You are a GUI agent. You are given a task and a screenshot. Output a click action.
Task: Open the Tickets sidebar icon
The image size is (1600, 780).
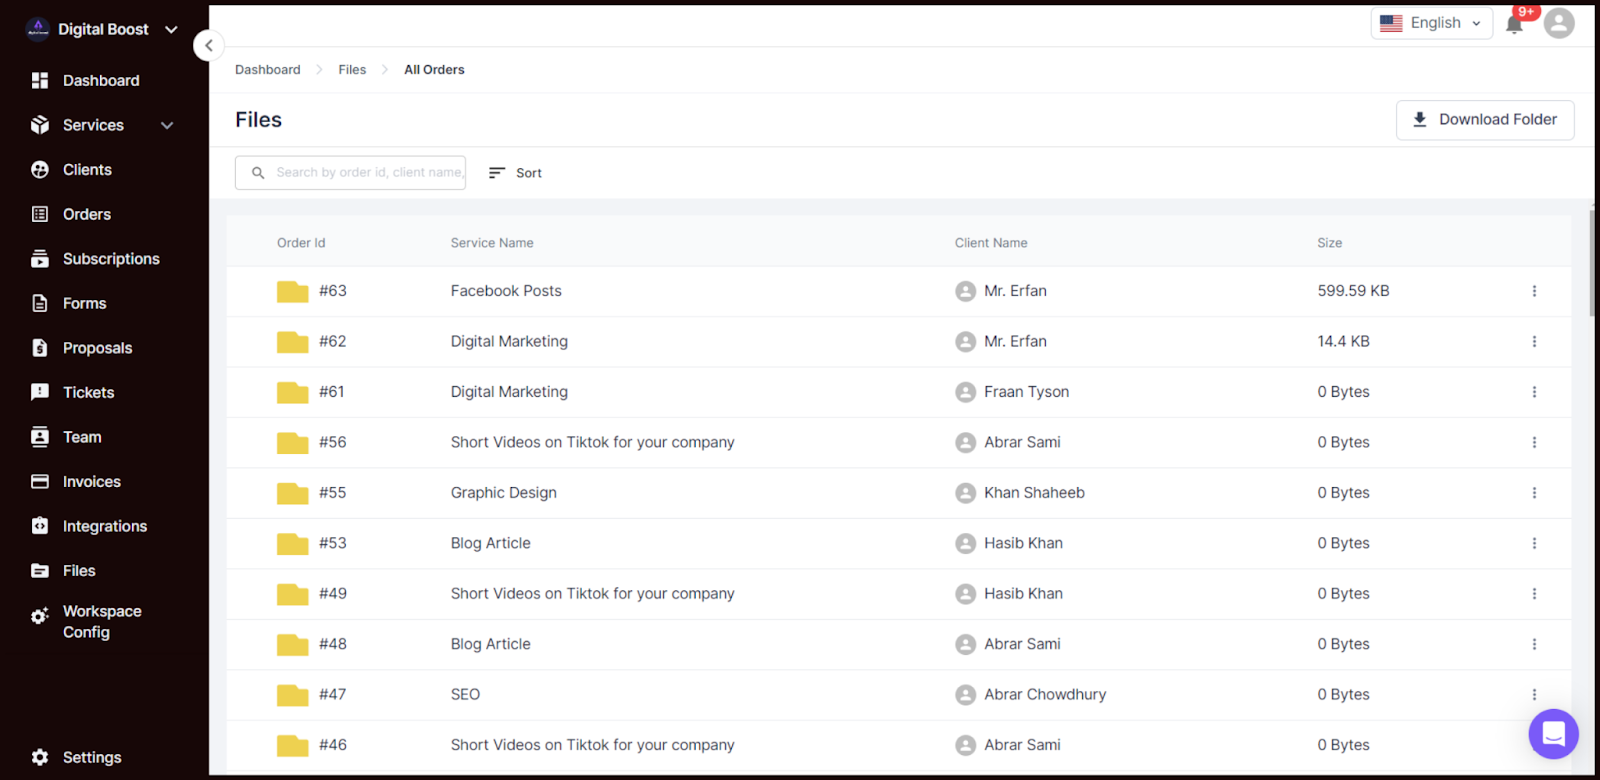[40, 392]
